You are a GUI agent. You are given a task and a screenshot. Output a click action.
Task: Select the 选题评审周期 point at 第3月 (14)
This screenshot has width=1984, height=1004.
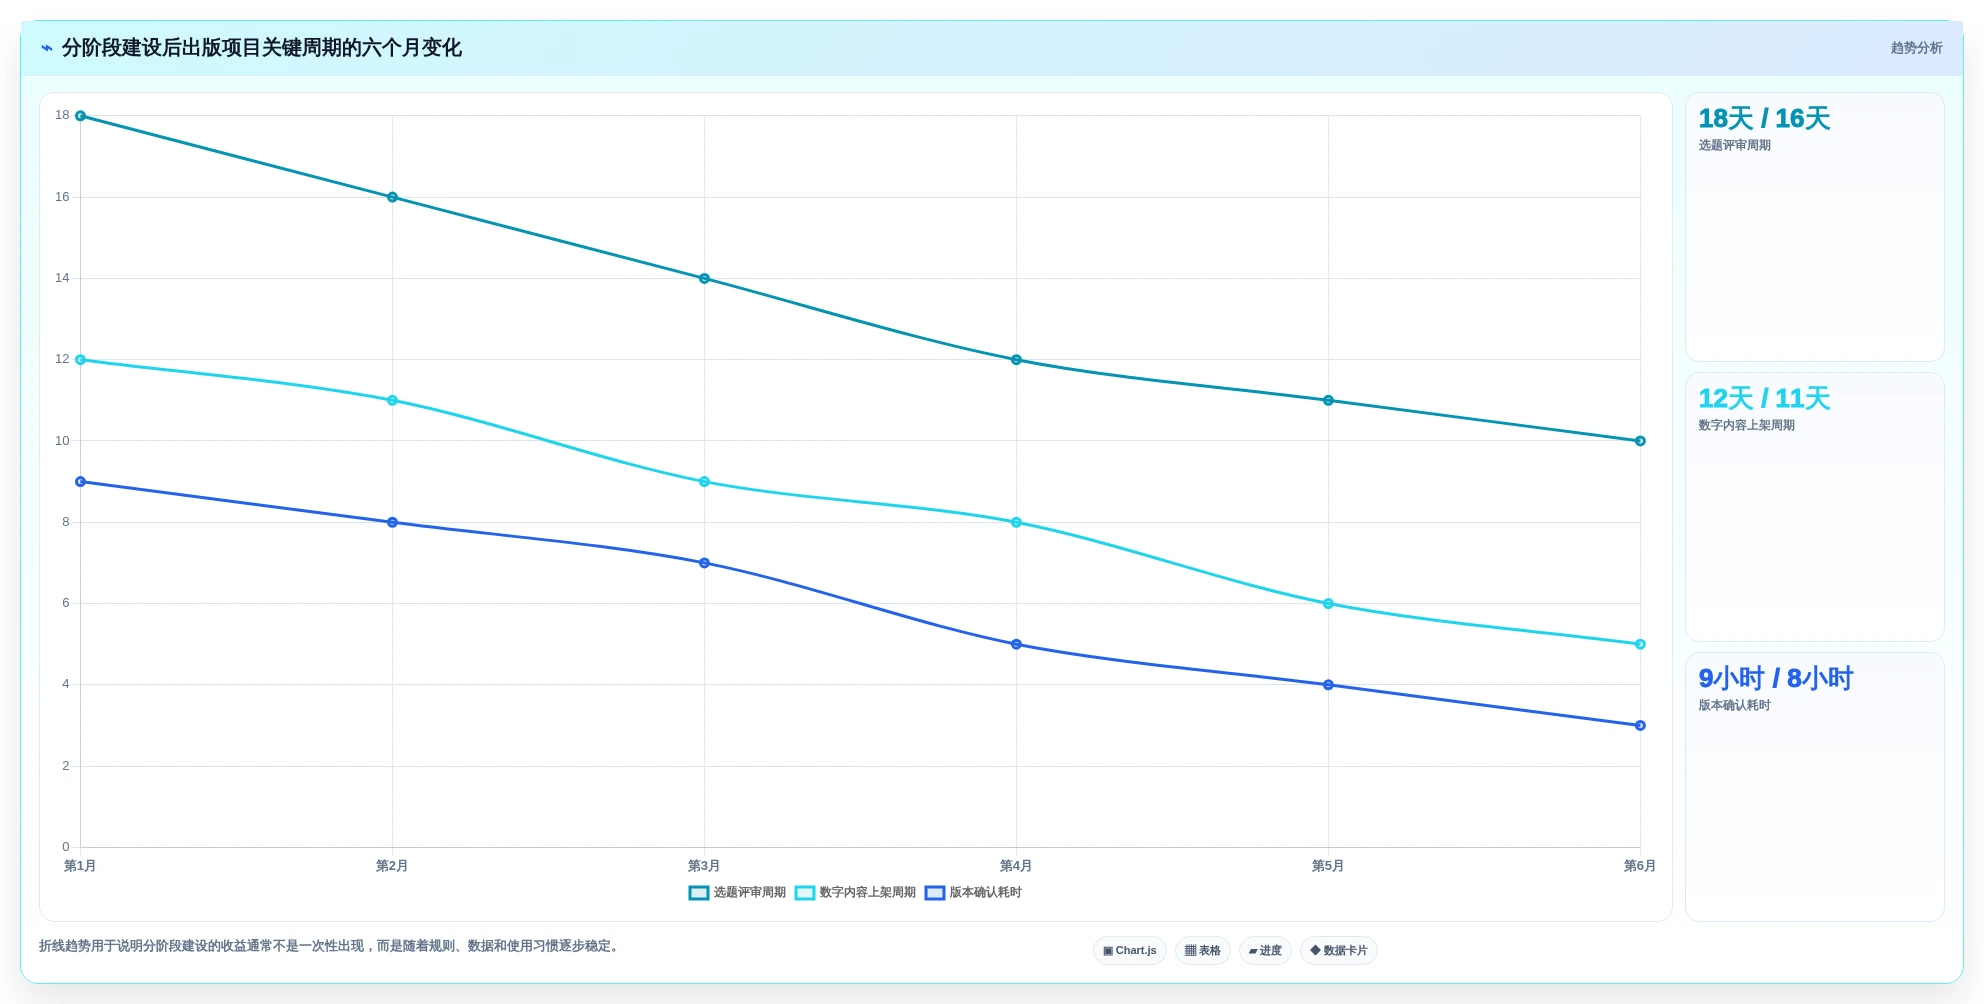704,279
